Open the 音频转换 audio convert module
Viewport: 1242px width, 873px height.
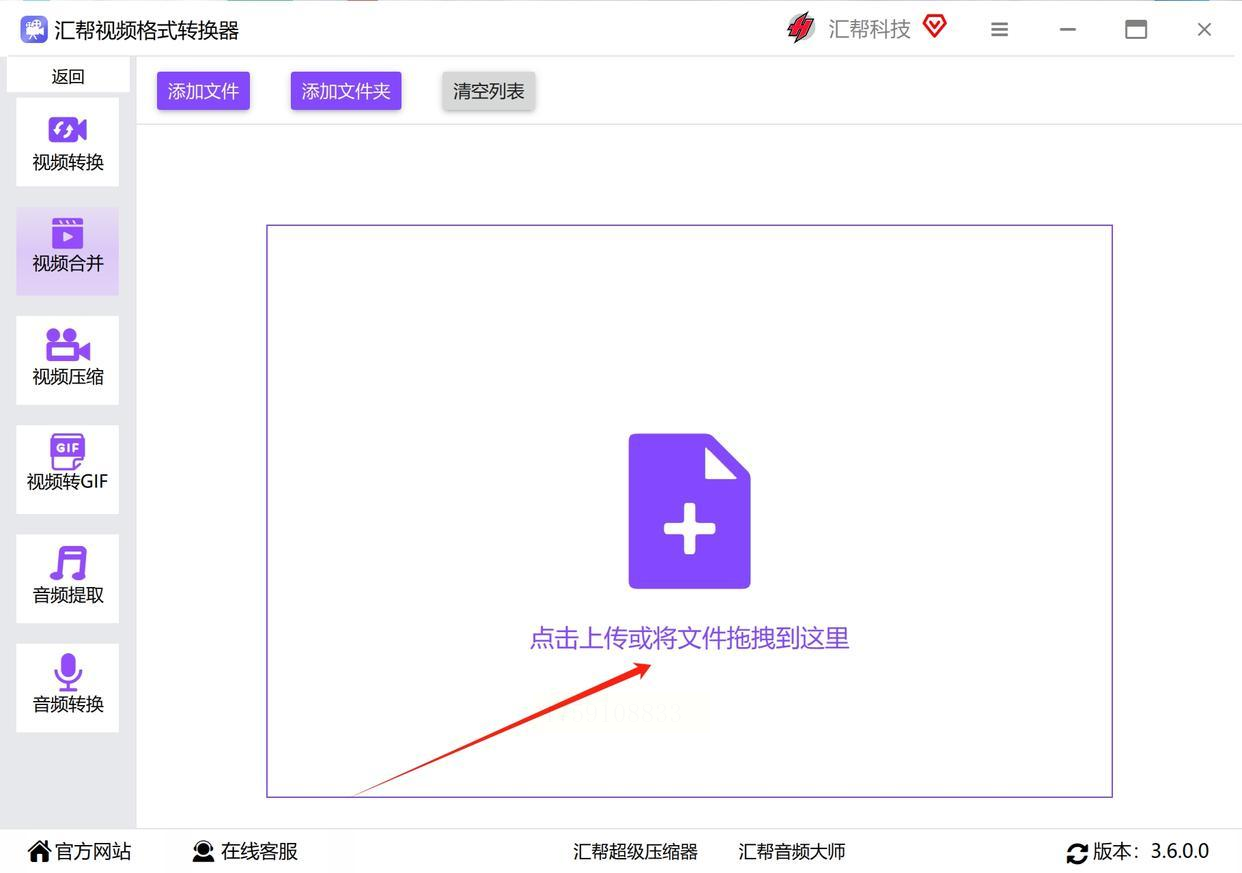[67, 688]
